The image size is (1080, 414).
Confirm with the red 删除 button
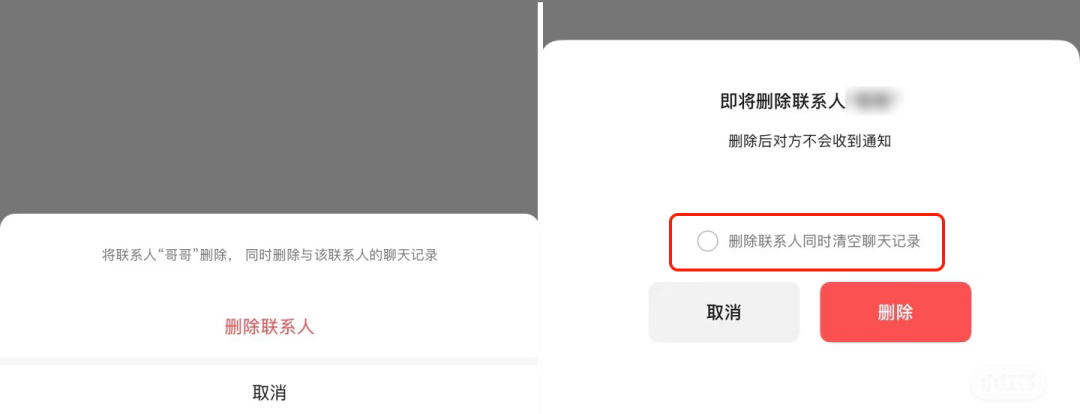coord(895,312)
